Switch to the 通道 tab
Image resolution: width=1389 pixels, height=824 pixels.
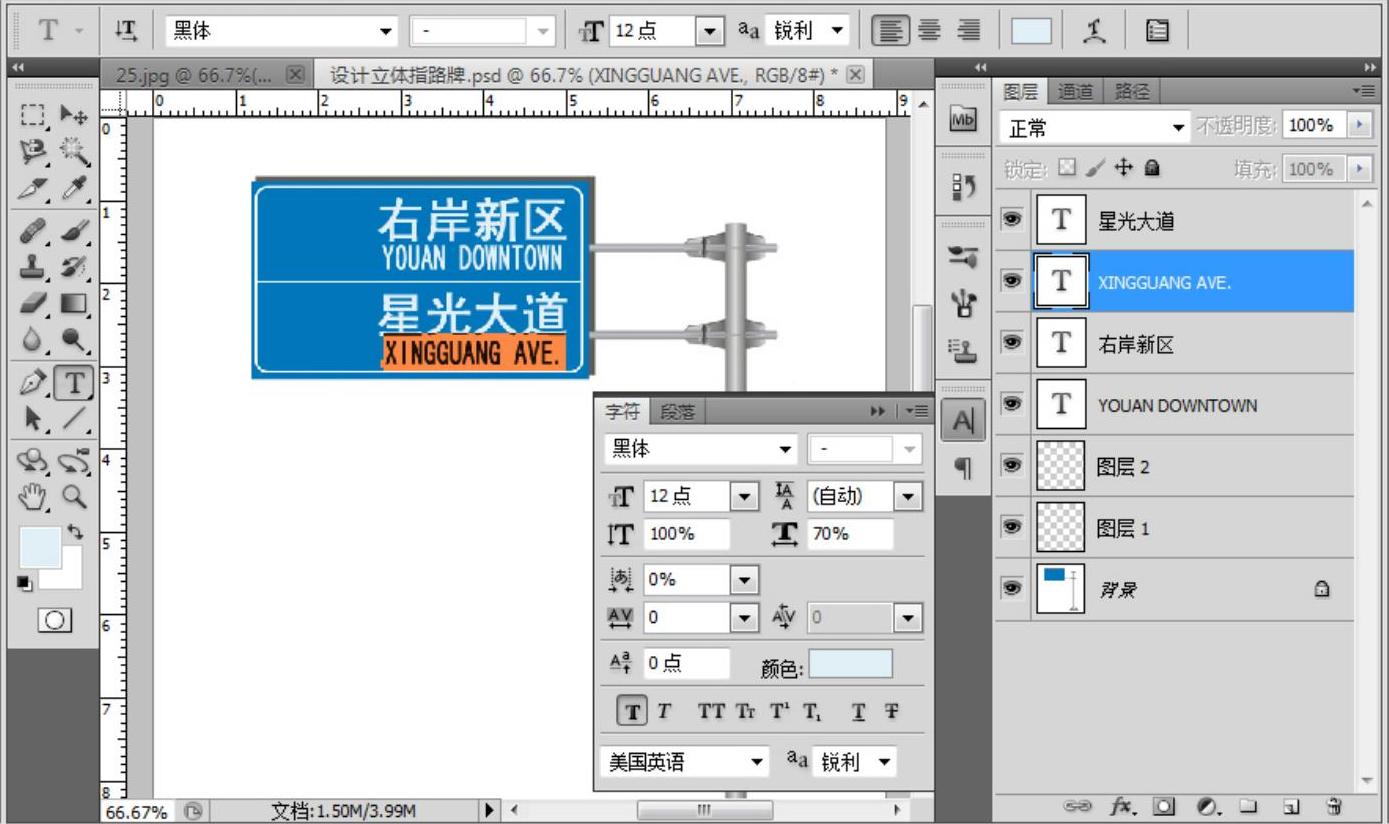click(1075, 92)
